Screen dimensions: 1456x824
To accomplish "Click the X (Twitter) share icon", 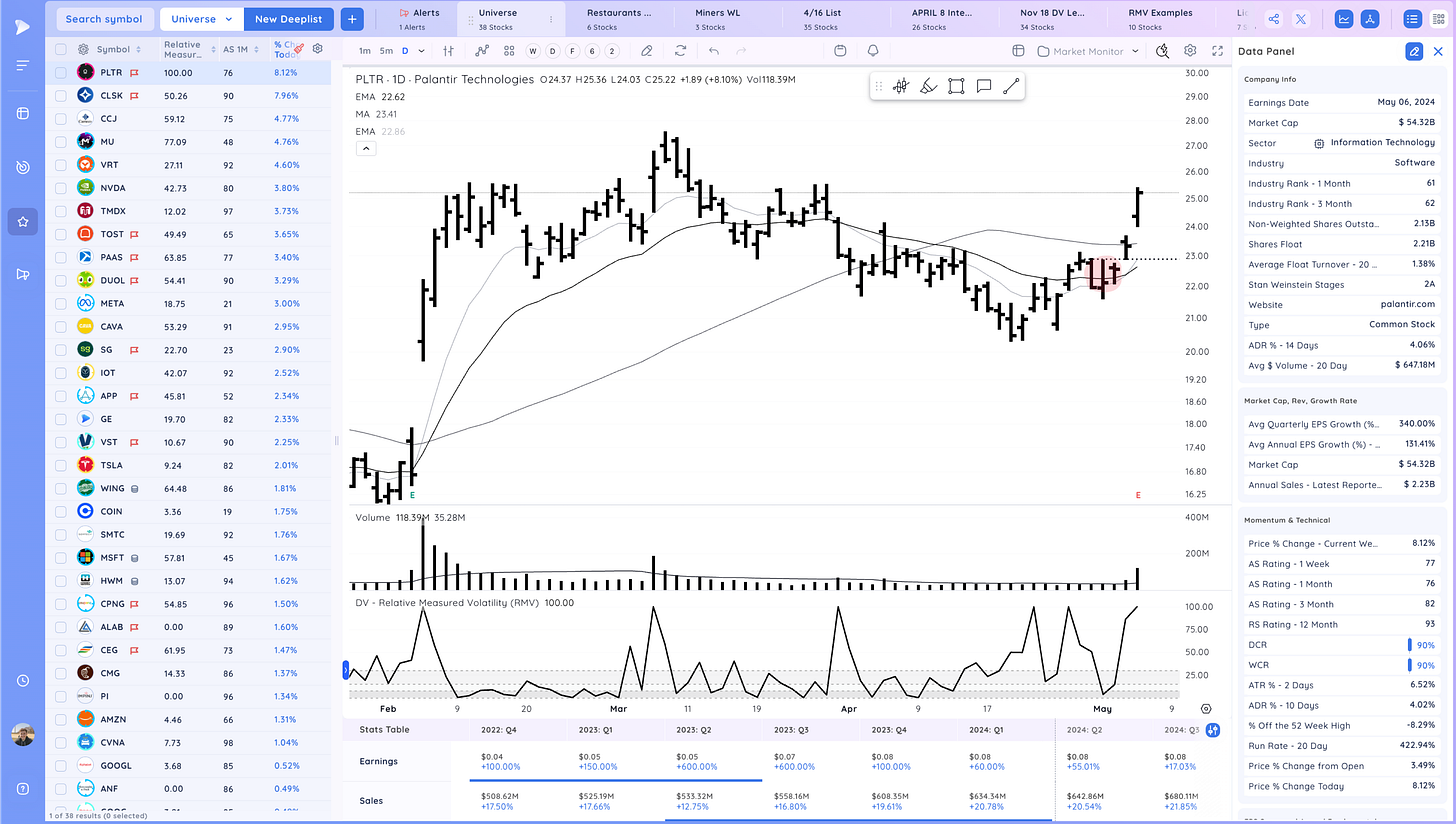I will coord(1300,18).
